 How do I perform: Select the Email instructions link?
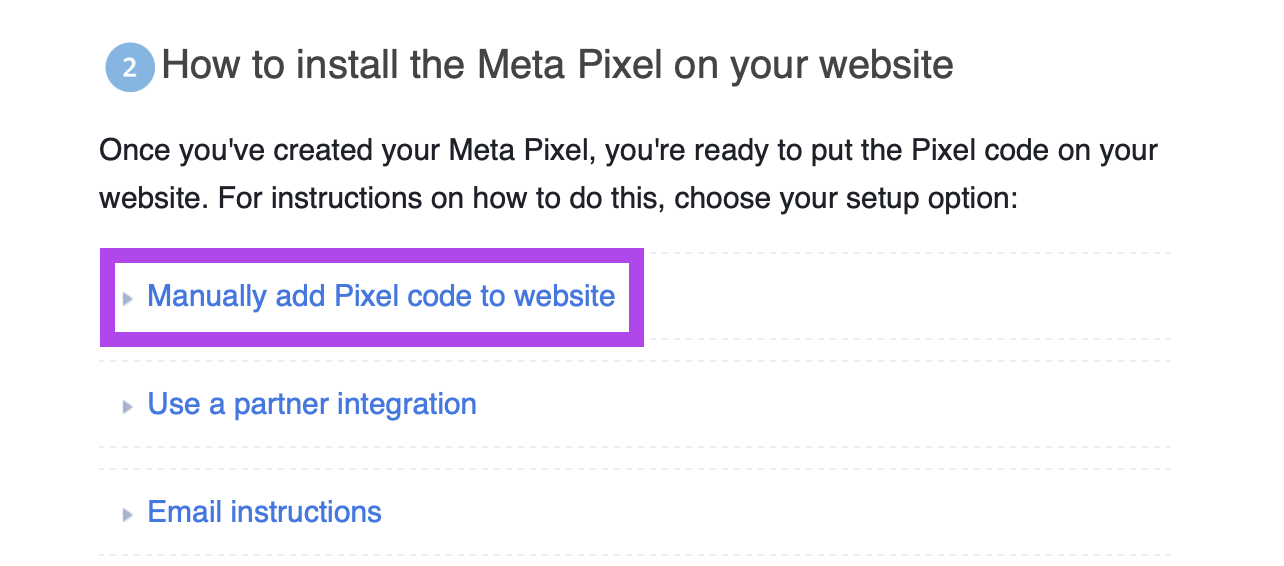point(264,512)
